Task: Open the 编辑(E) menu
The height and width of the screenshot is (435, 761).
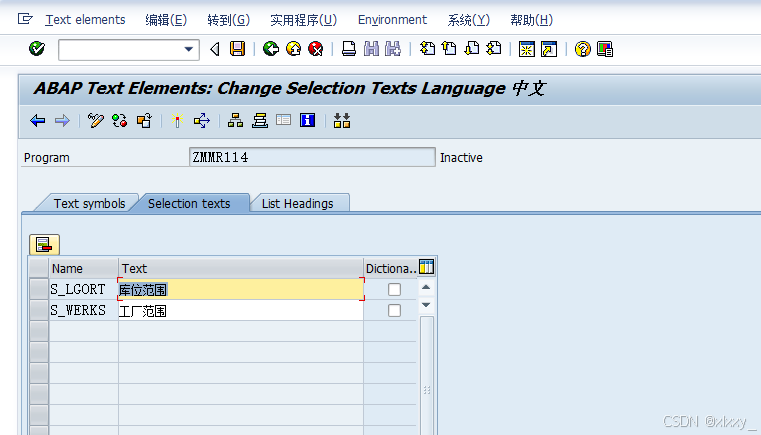Action: click(166, 20)
